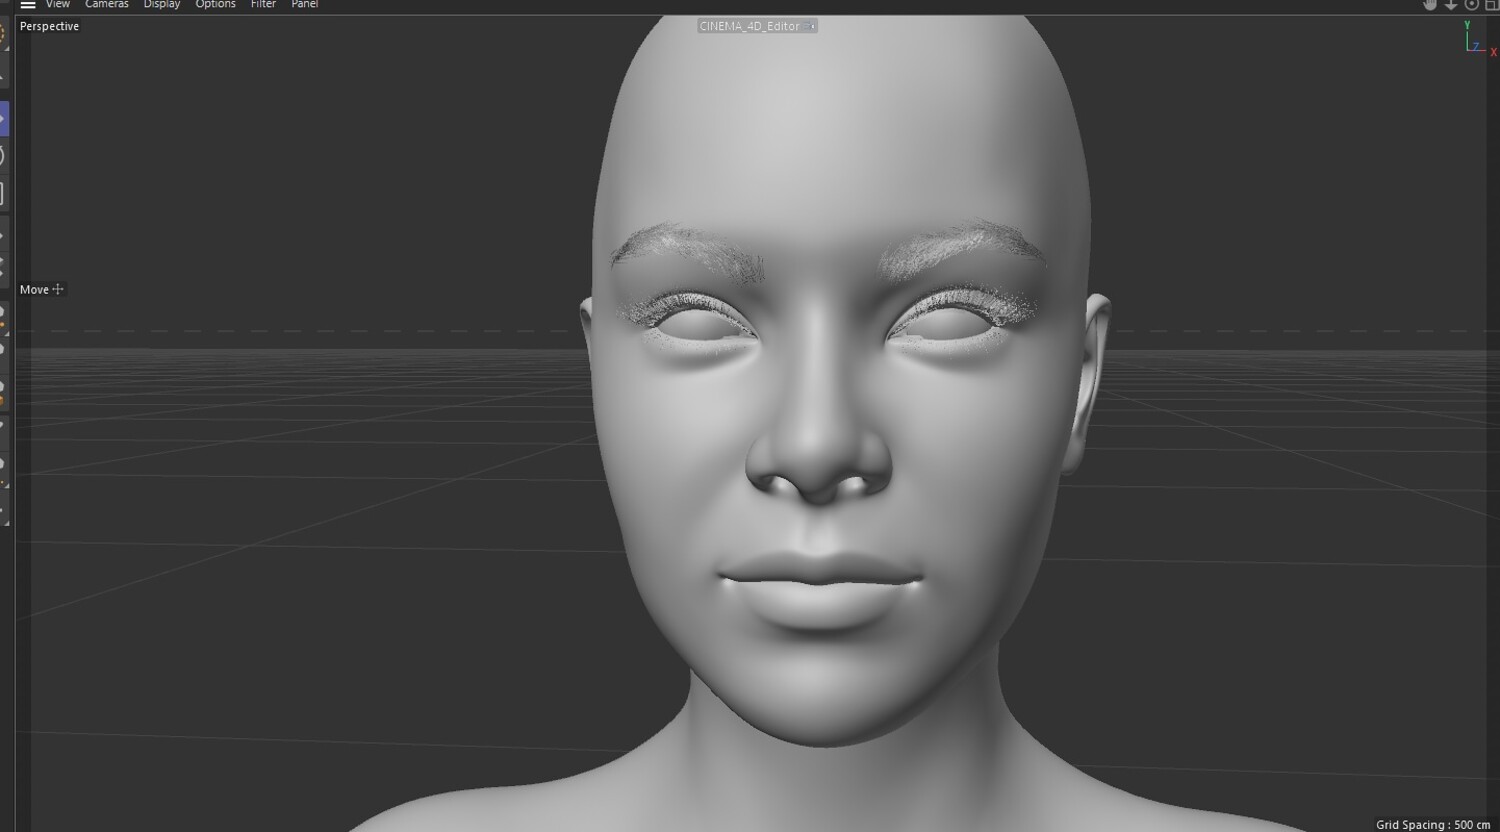The height and width of the screenshot is (832, 1500).
Task: Click the Perspective view label
Action: [49, 26]
